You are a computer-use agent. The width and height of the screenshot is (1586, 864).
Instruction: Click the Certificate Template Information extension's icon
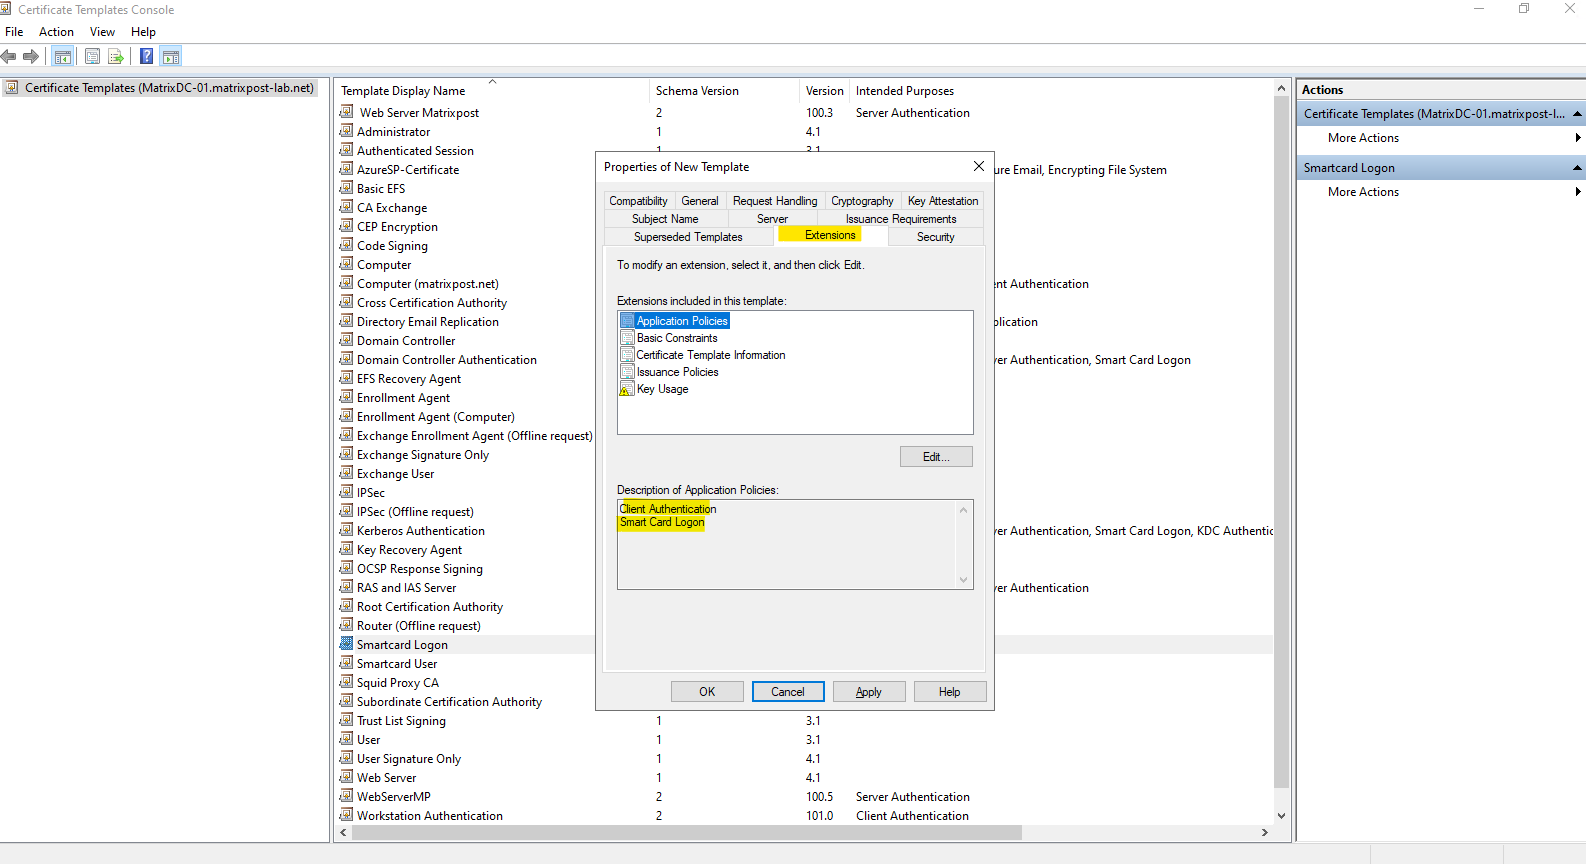[x=627, y=355]
